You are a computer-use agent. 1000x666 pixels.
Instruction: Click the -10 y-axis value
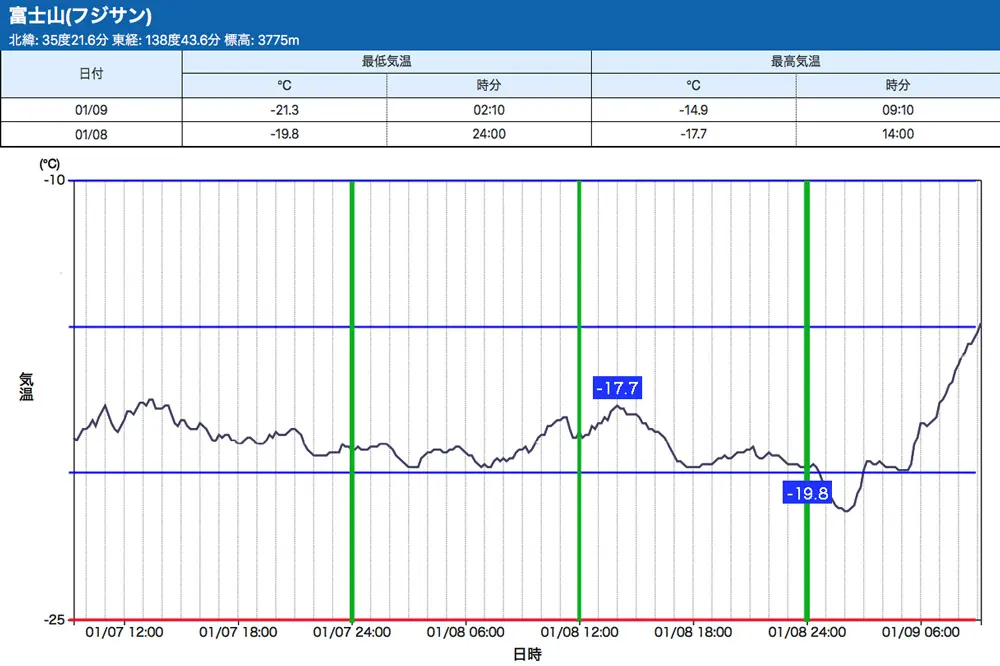pos(54,180)
